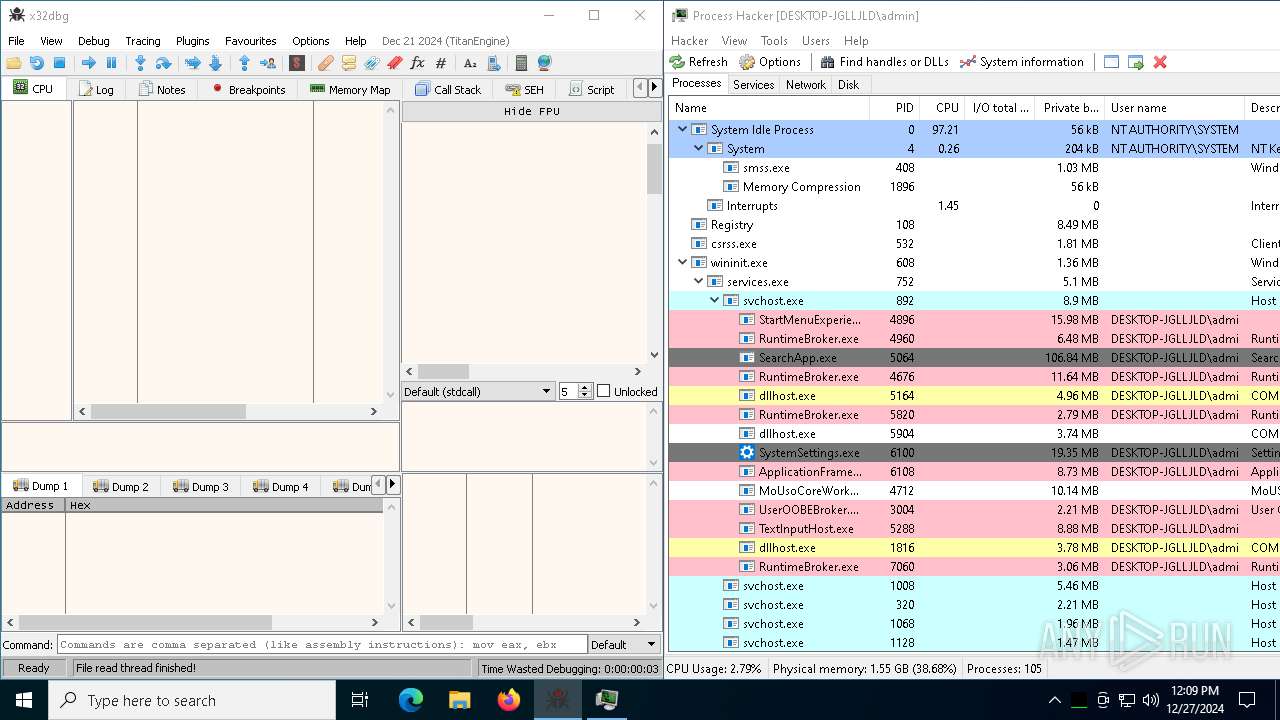Open Bookmarks via the red tags icon
This screenshot has width=1280, height=720.
394,63
